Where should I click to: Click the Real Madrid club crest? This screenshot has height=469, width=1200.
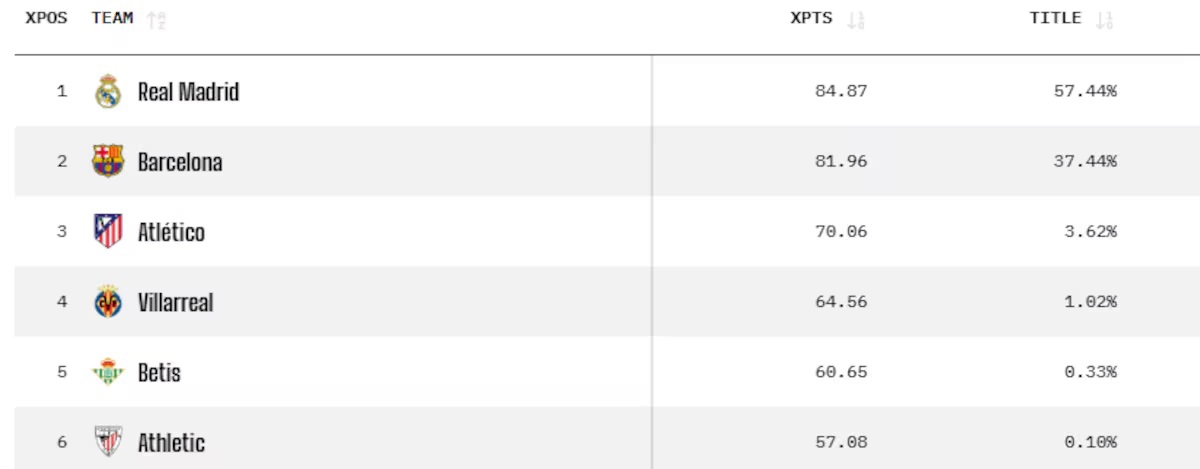click(x=108, y=92)
